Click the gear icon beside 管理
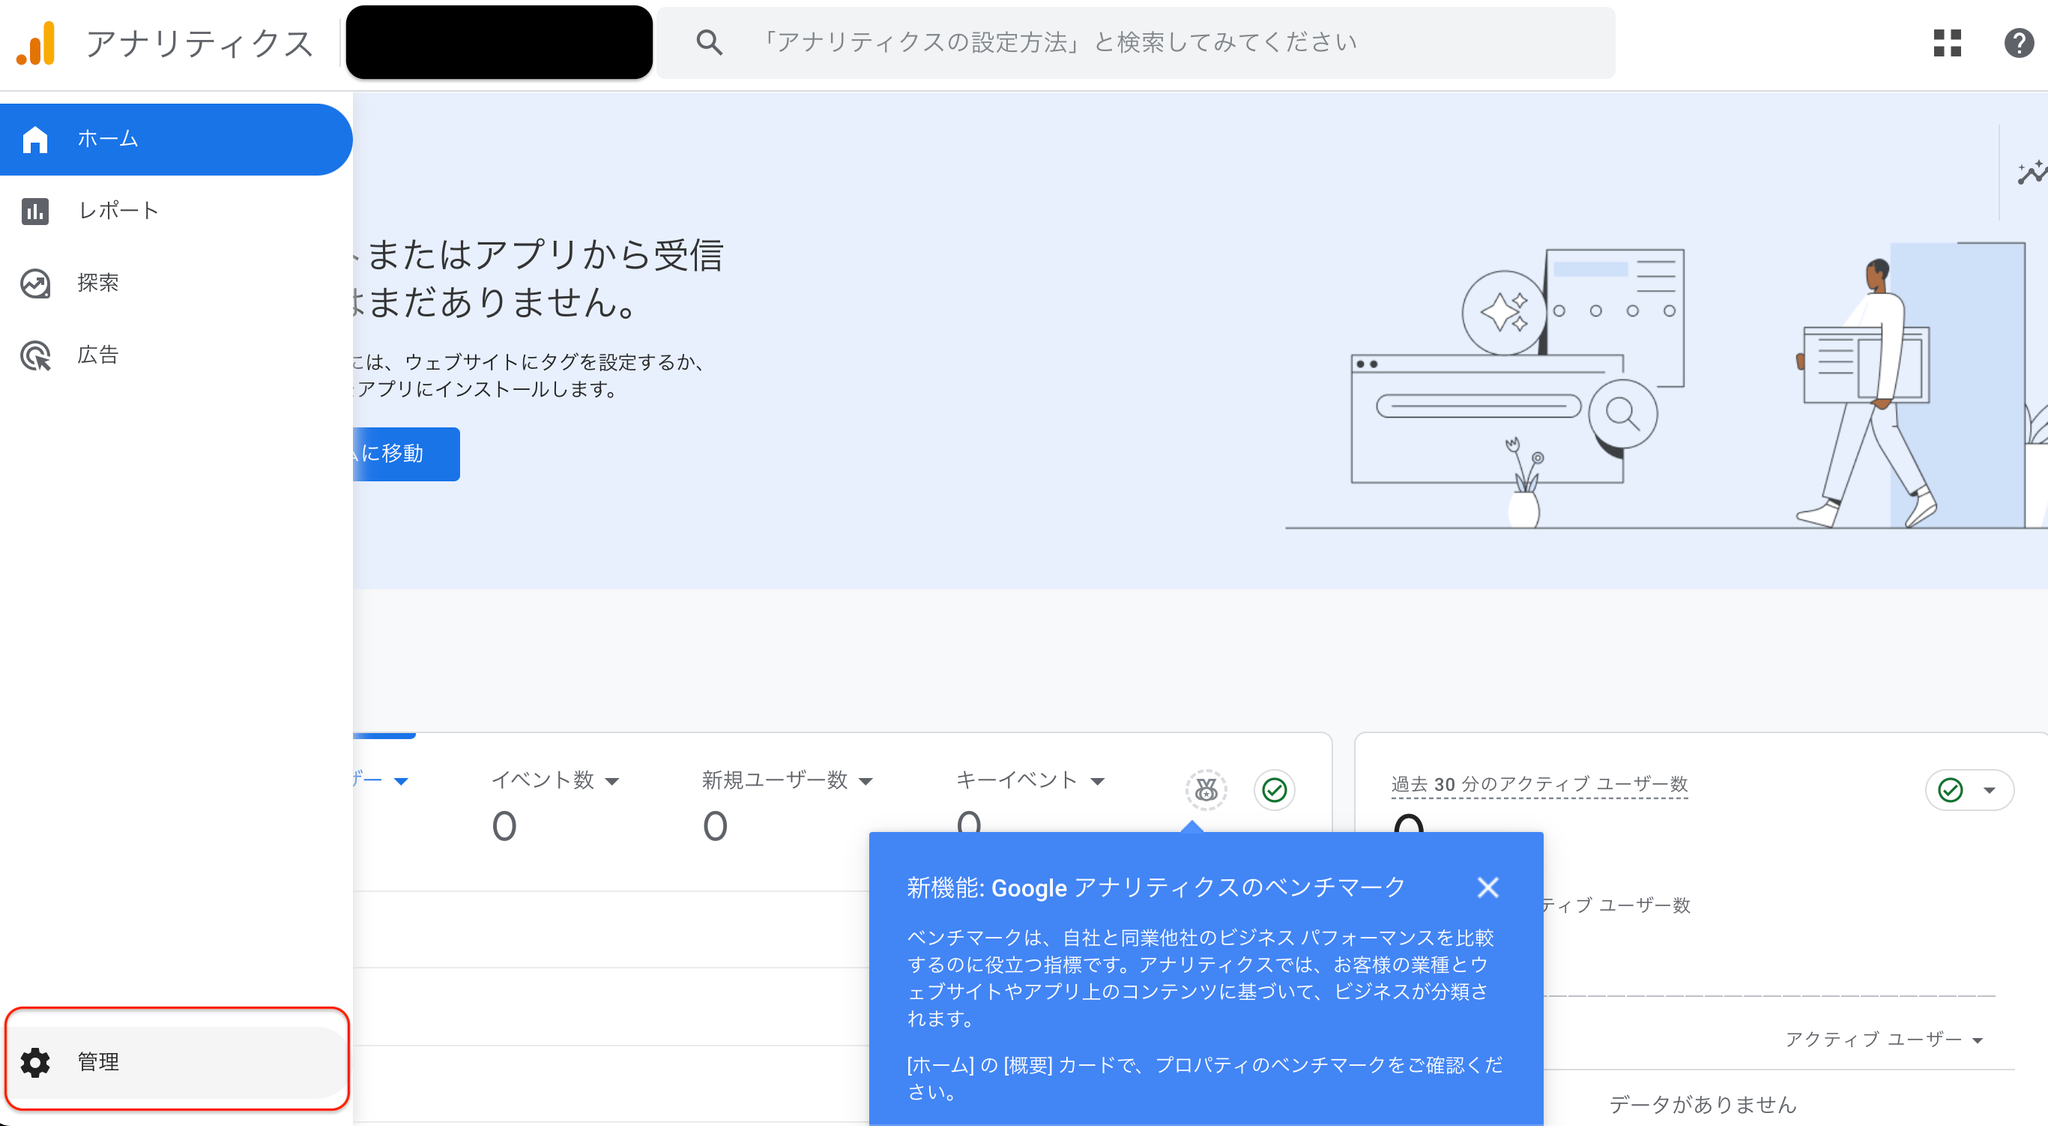 click(35, 1062)
